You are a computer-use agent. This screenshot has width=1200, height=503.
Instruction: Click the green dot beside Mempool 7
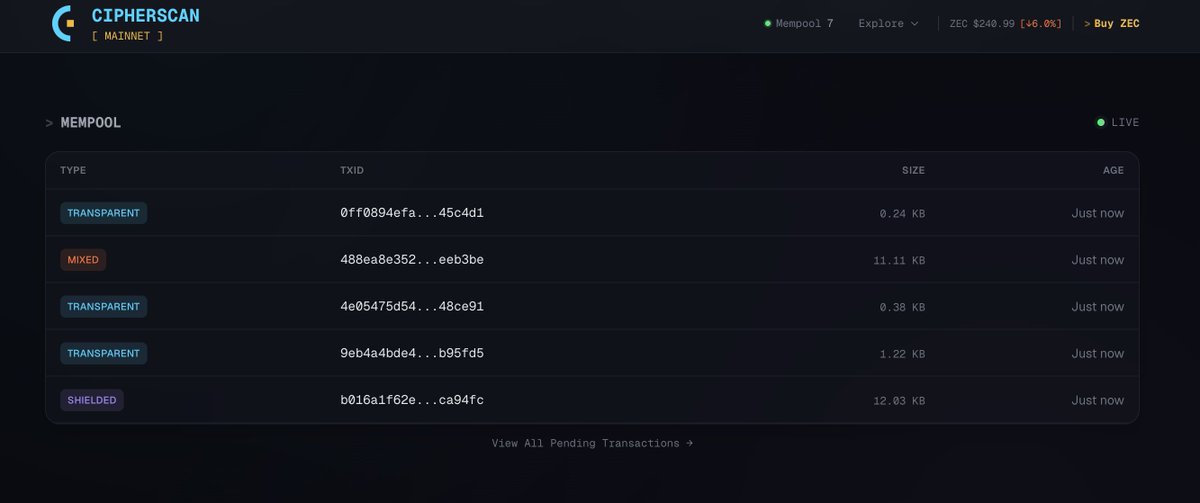[768, 23]
